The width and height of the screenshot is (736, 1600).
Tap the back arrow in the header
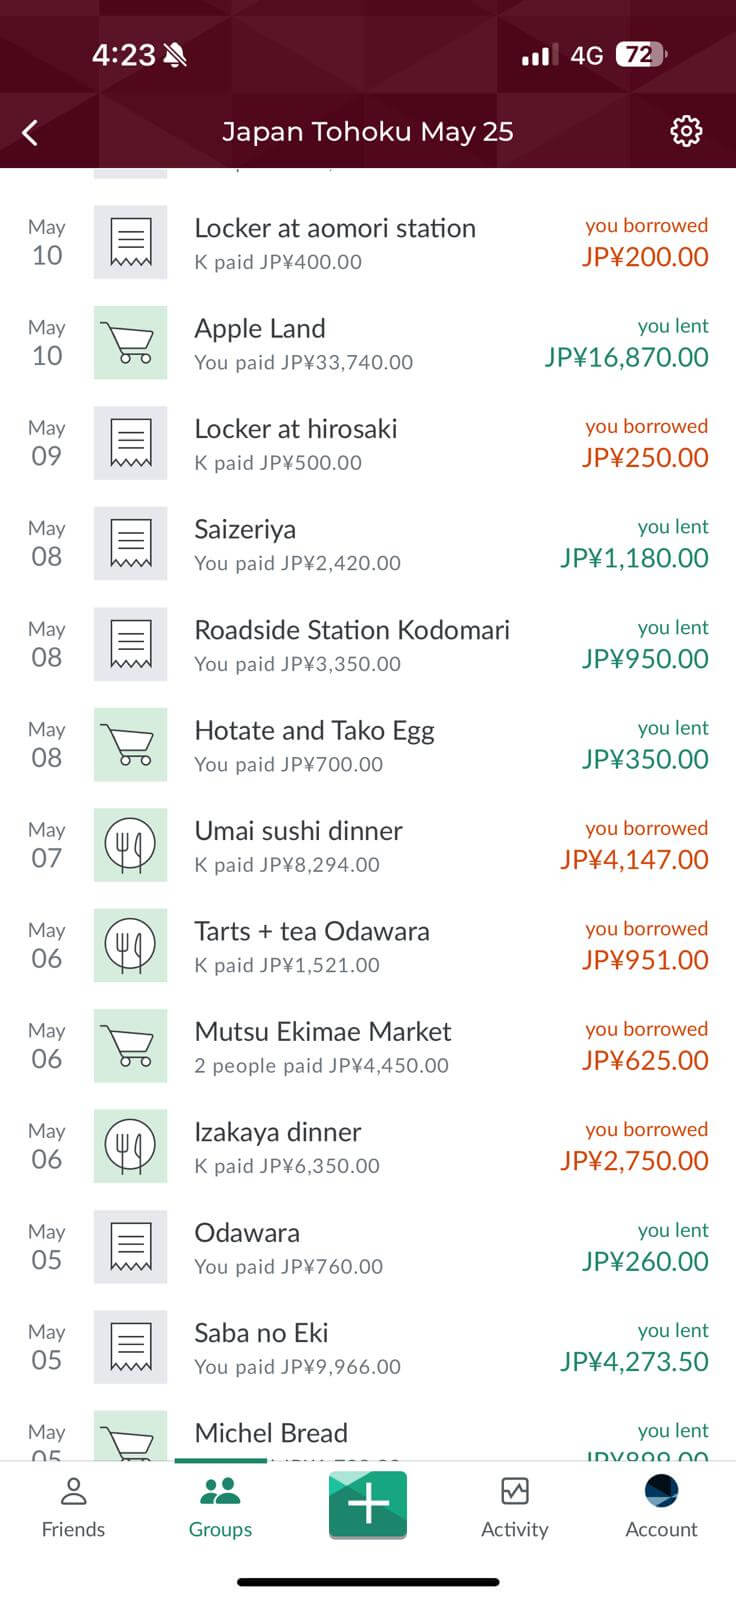pos(31,132)
